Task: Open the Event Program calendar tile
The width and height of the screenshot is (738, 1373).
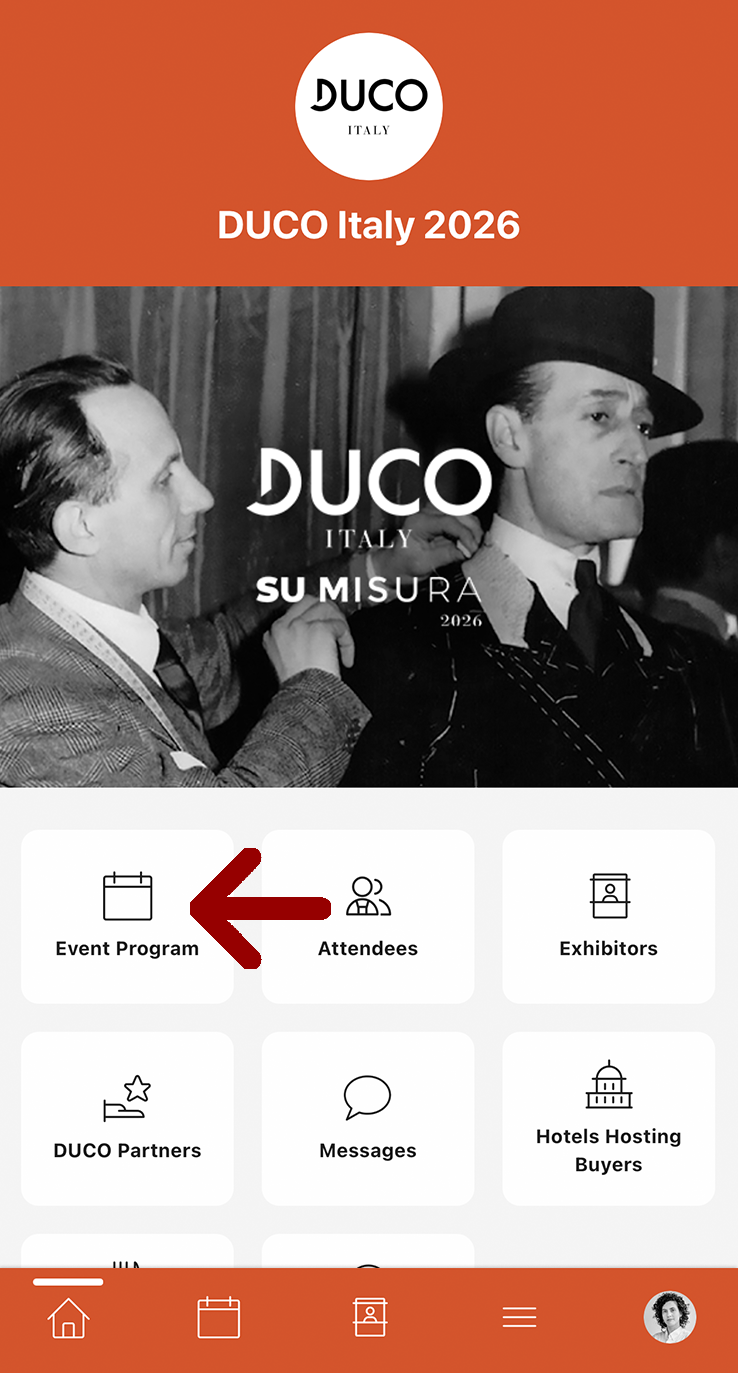Action: point(127,916)
